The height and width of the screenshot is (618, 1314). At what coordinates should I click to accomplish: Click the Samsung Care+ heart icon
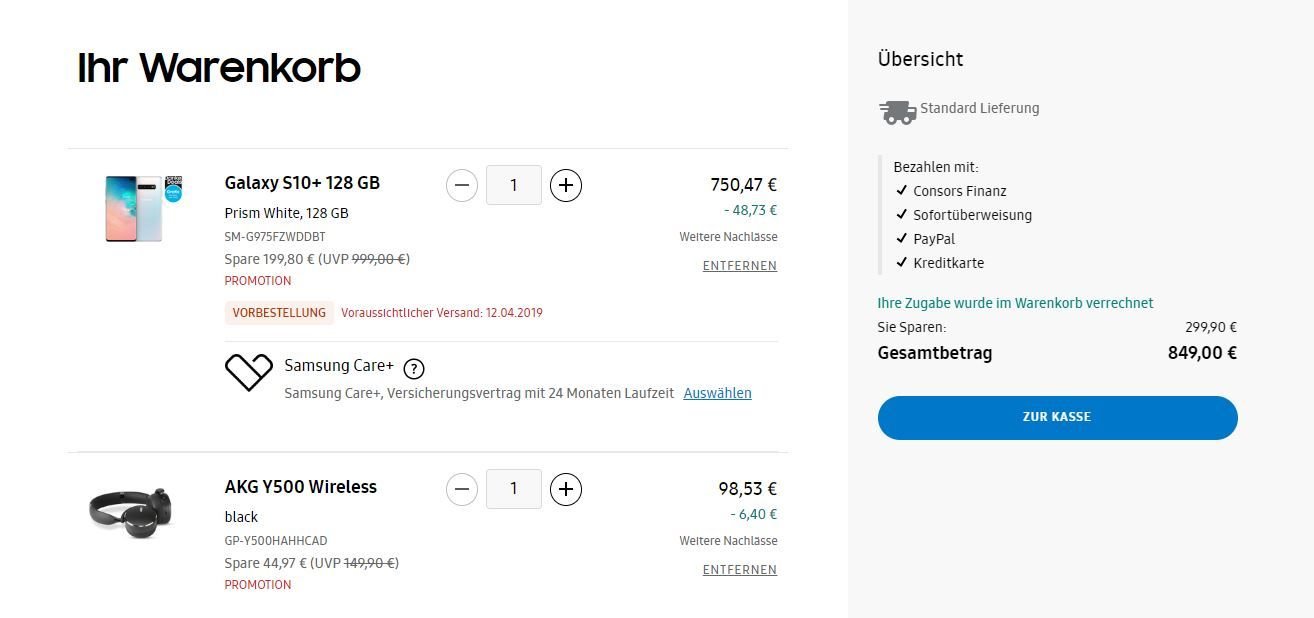(x=249, y=372)
